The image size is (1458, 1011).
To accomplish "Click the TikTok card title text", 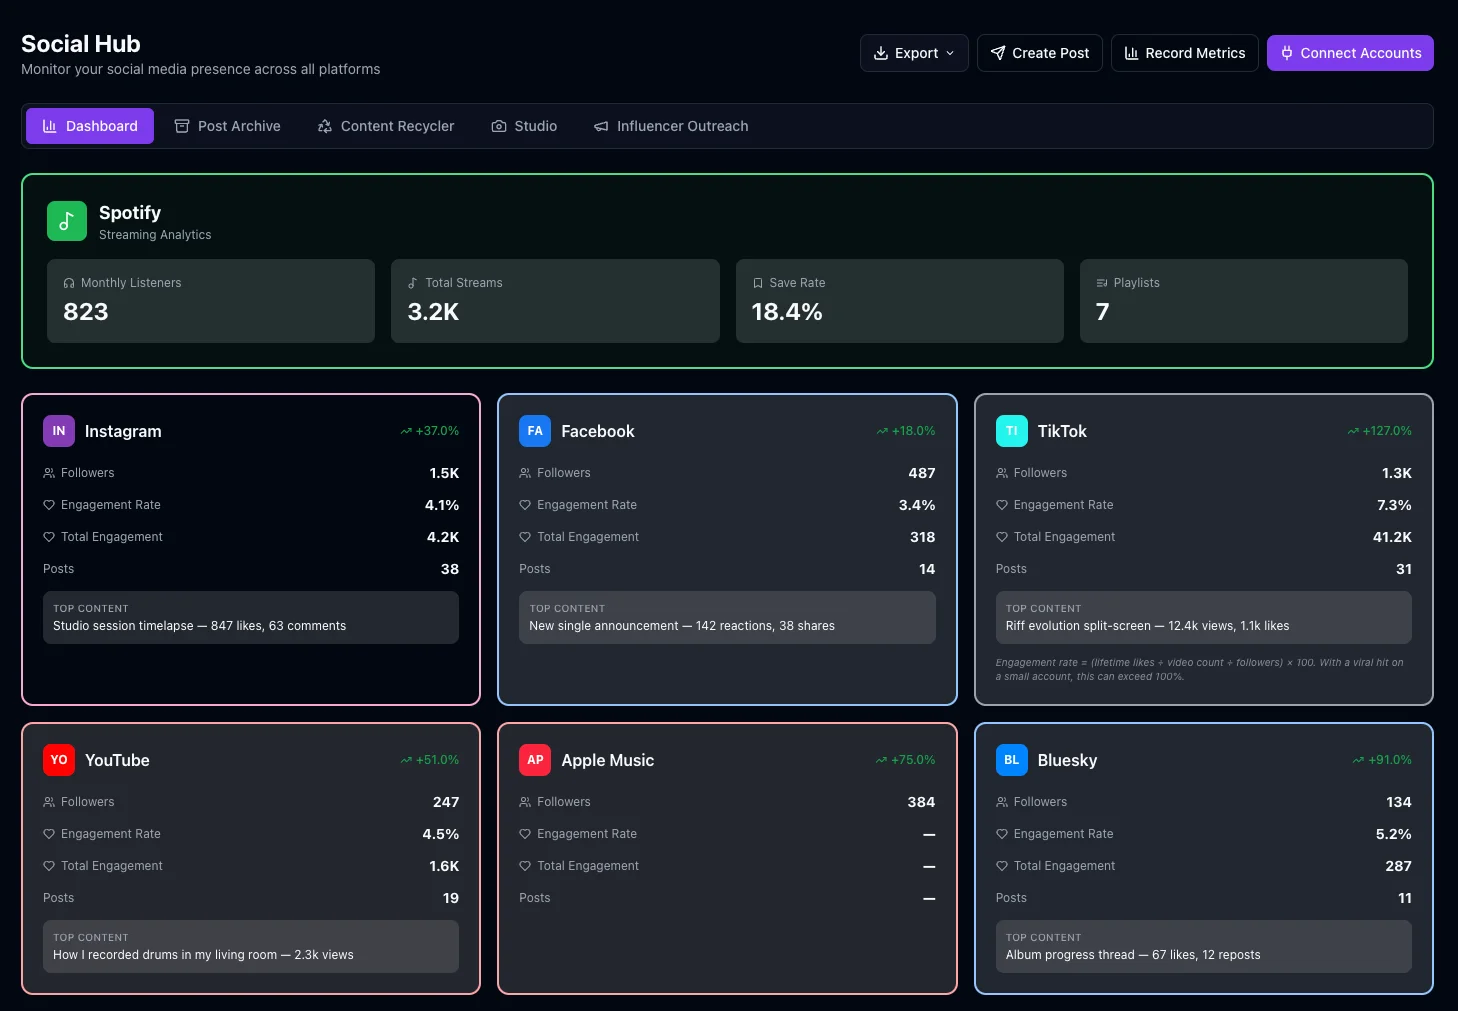I will [x=1062, y=431].
